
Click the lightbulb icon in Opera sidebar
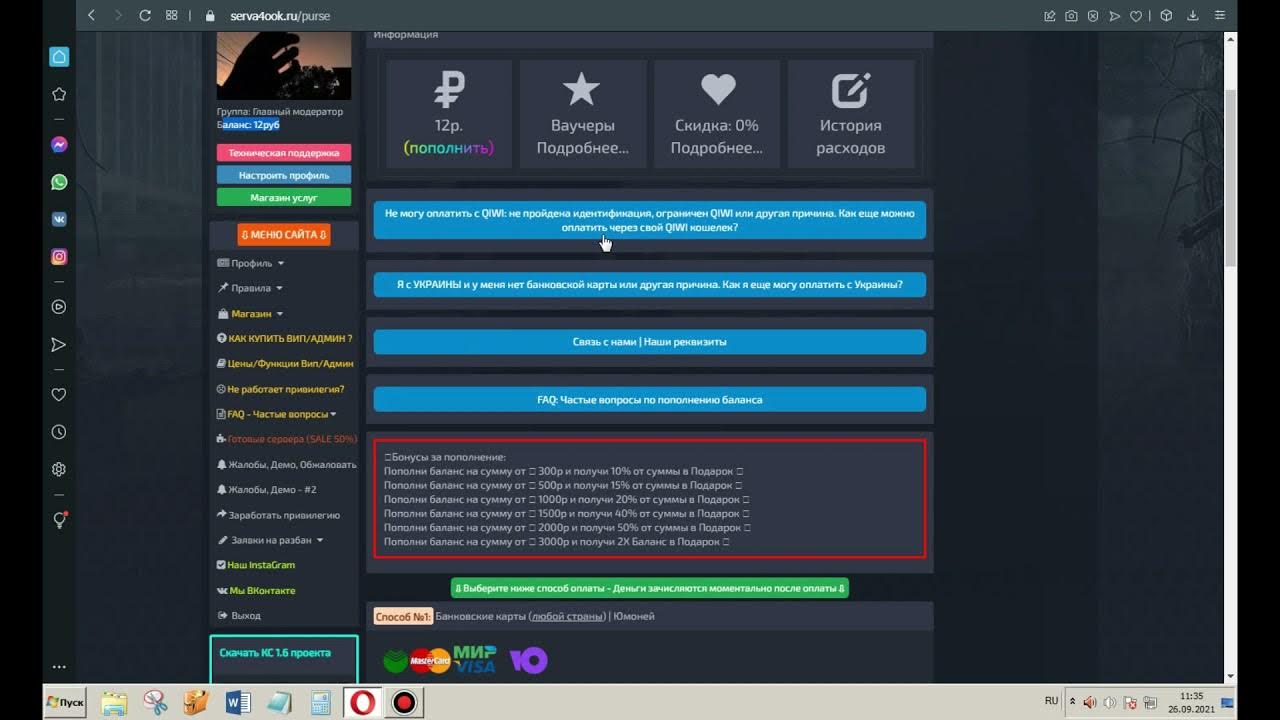click(x=59, y=520)
